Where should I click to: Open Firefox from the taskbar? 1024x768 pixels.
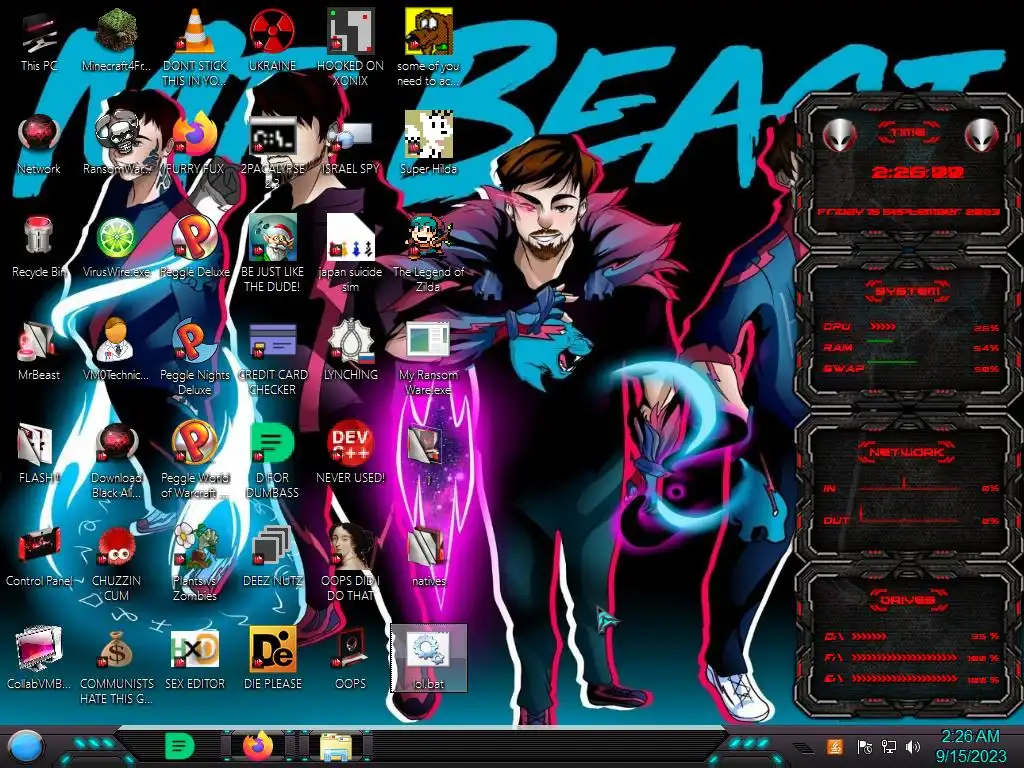(x=258, y=746)
